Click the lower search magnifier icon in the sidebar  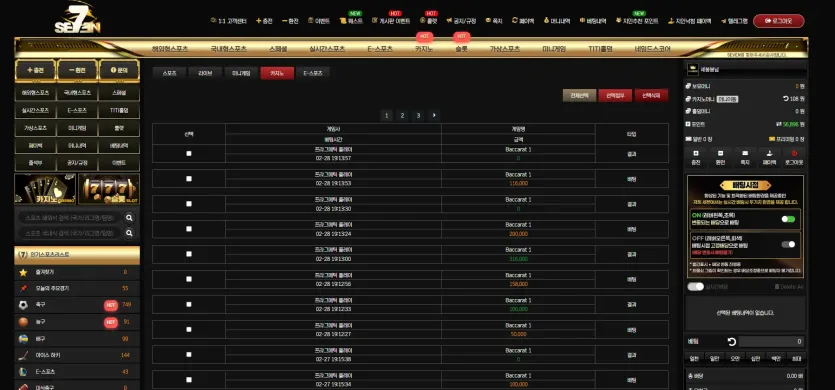click(x=129, y=233)
